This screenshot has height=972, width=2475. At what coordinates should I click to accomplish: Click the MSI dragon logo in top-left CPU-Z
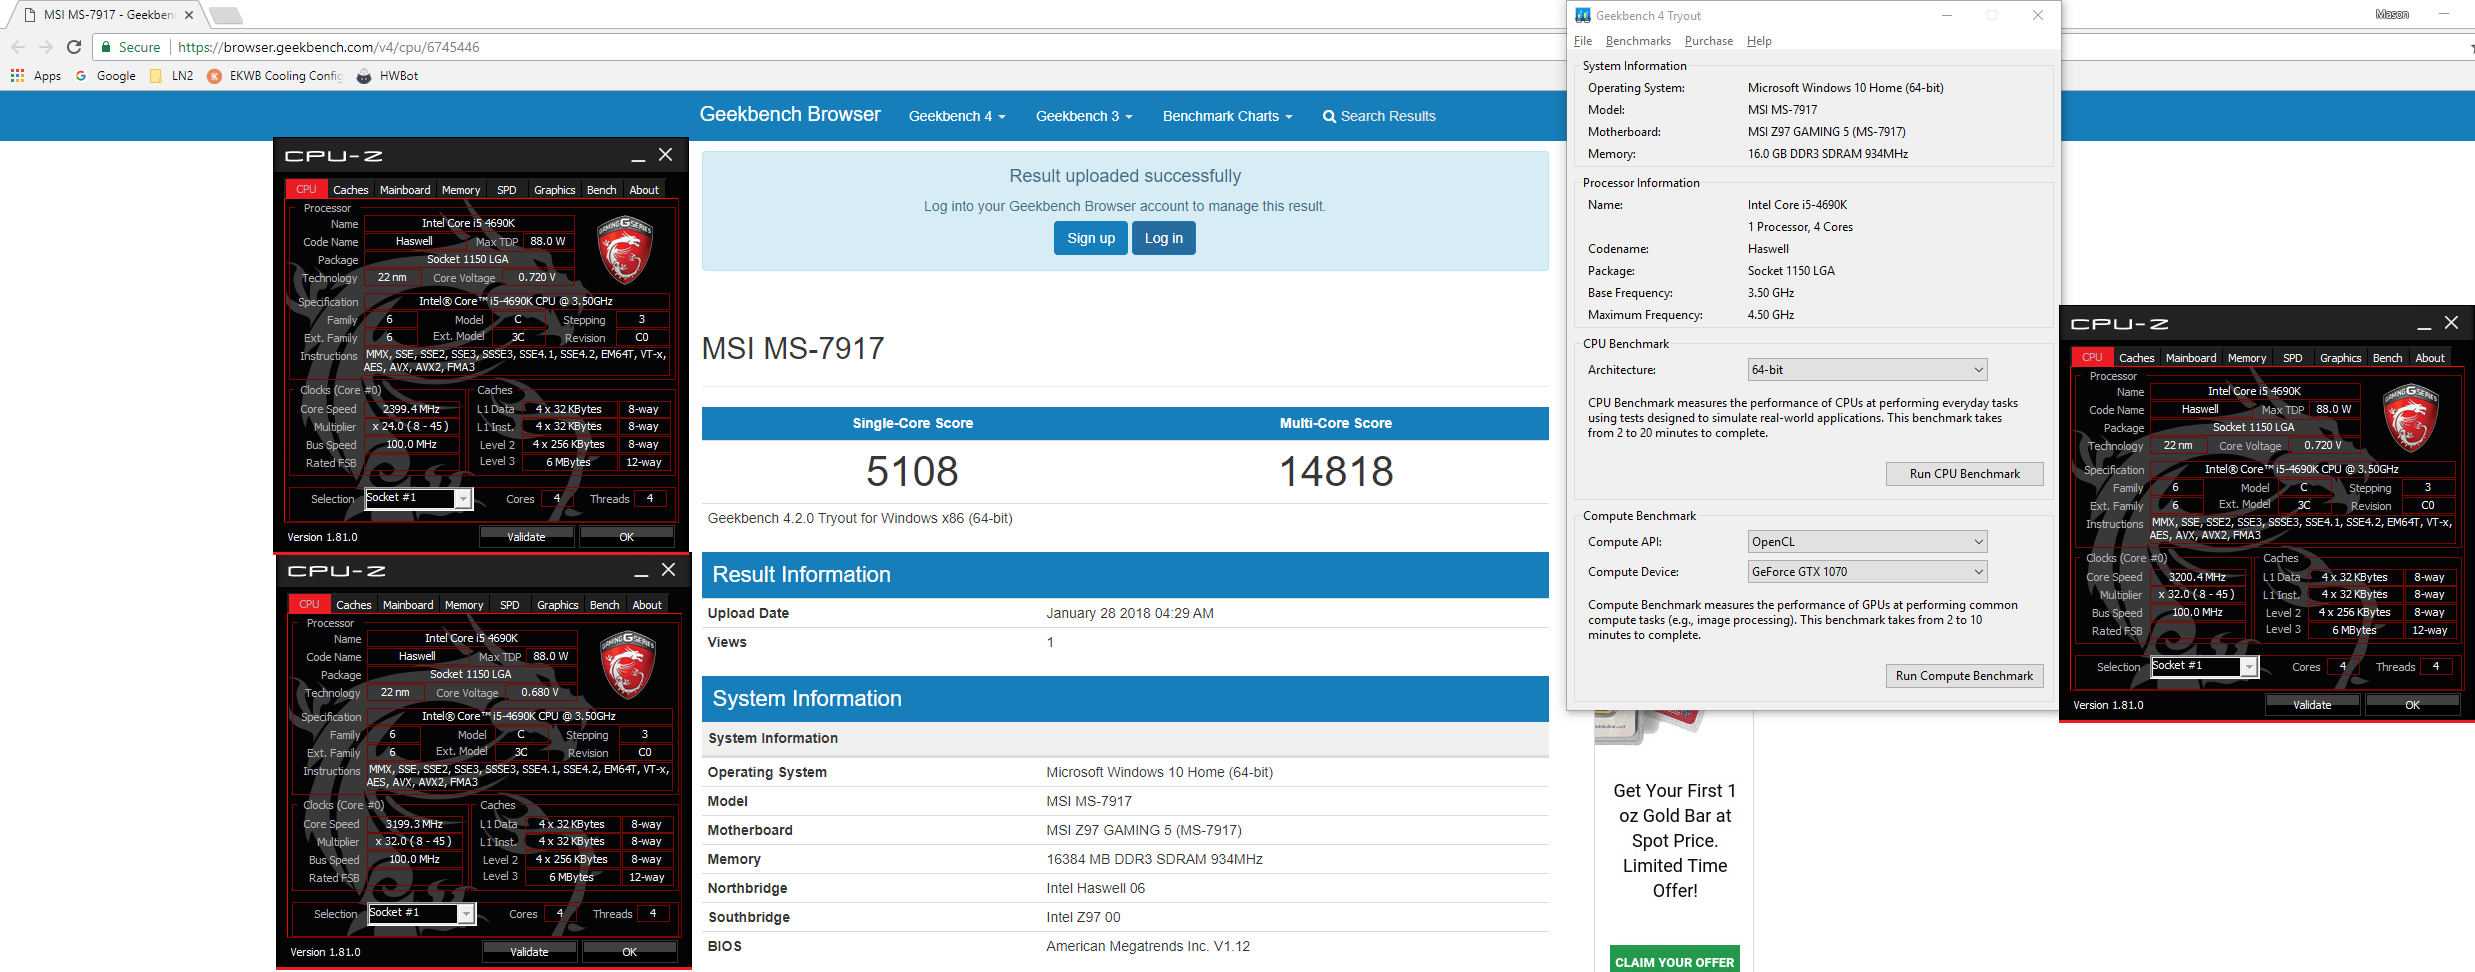[x=625, y=249]
